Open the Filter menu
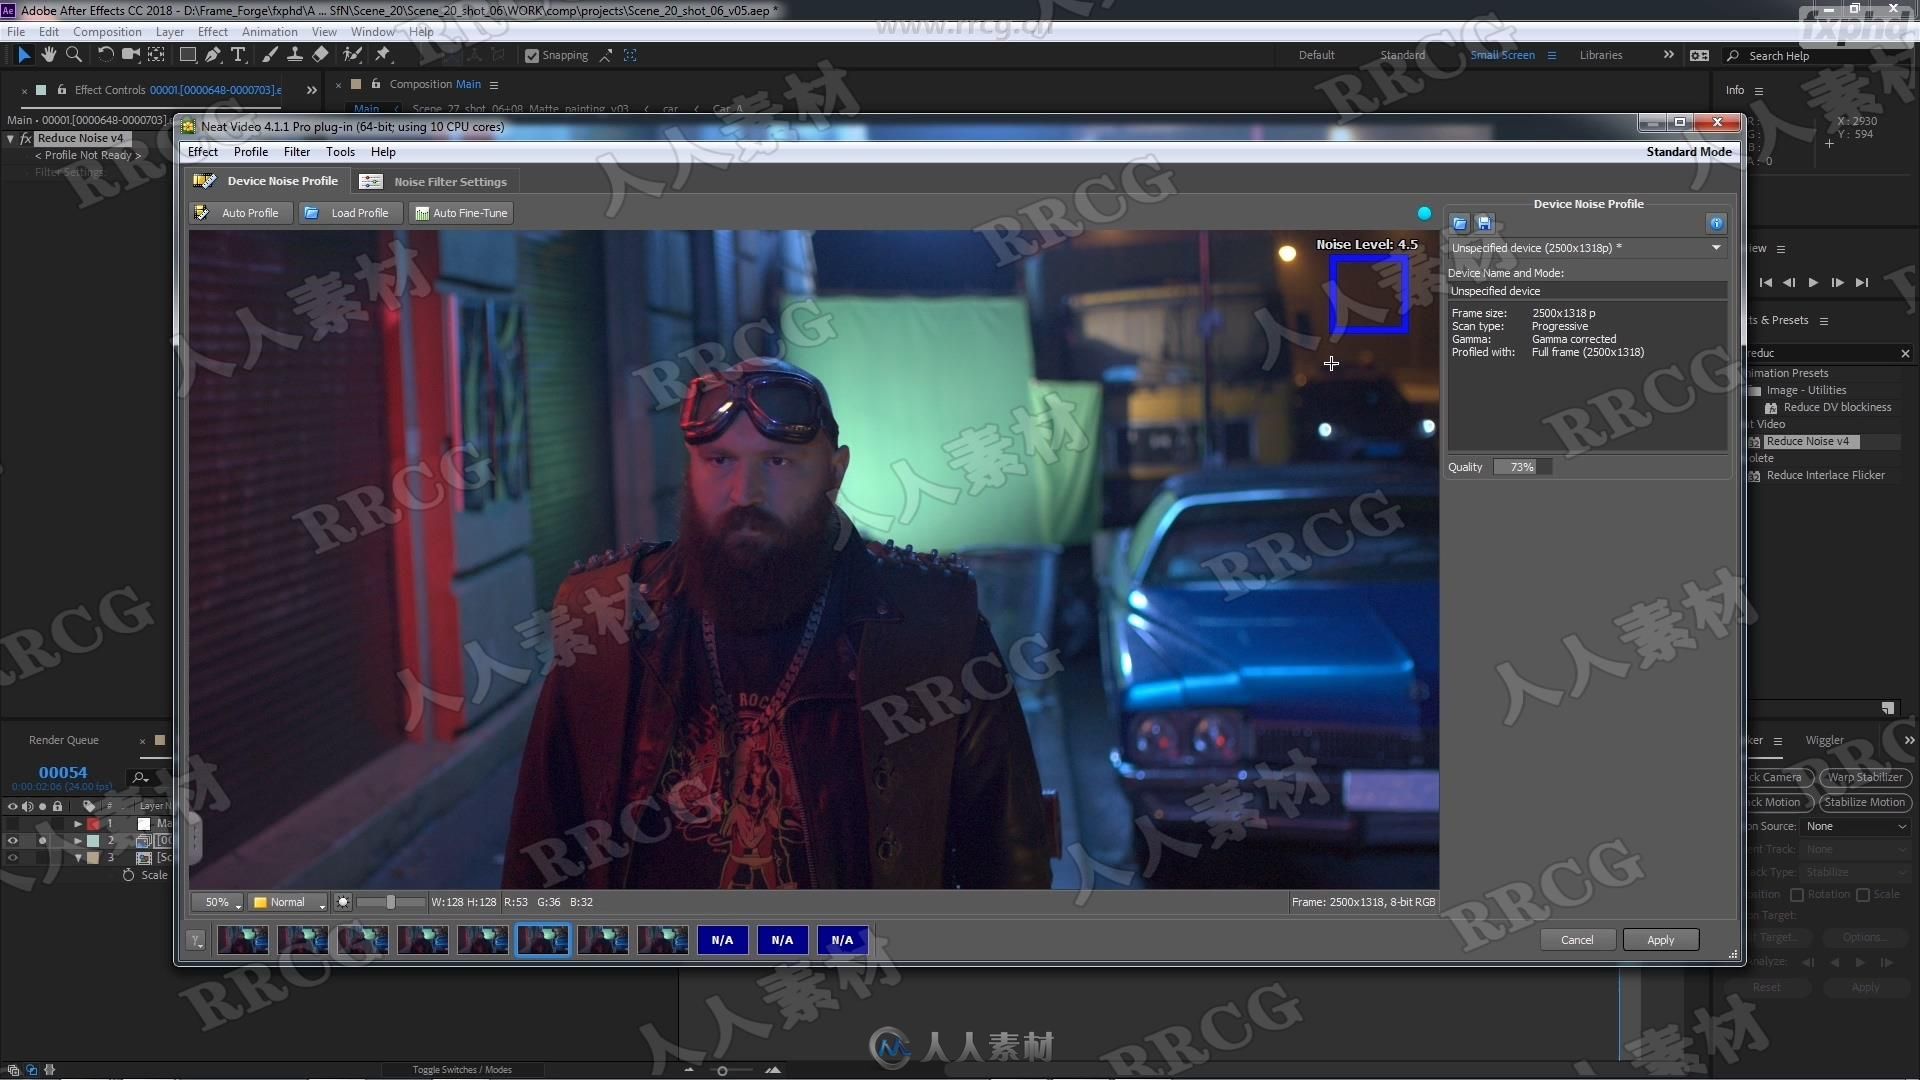Image resolution: width=1920 pixels, height=1080 pixels. [295, 150]
